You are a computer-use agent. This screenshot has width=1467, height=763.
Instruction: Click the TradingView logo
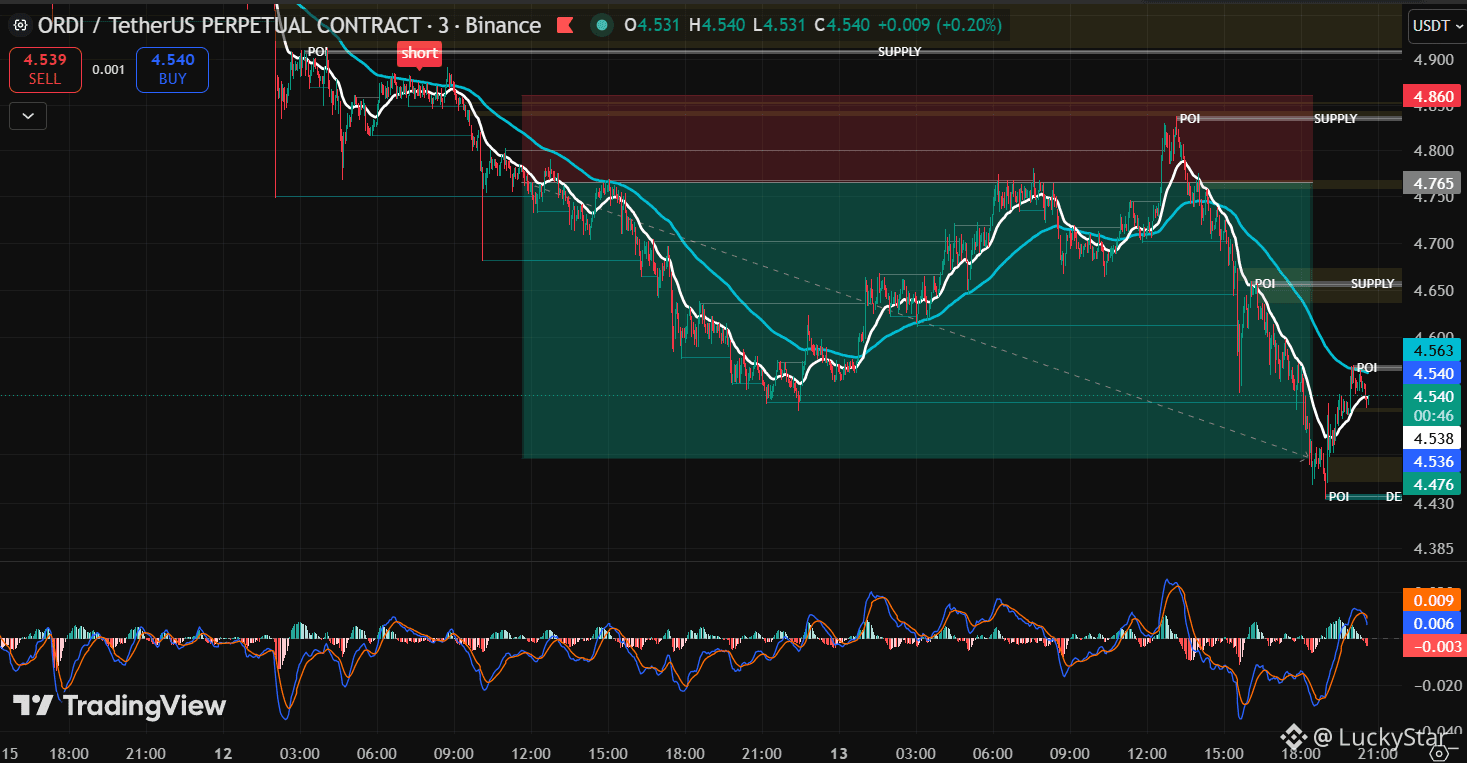[120, 706]
